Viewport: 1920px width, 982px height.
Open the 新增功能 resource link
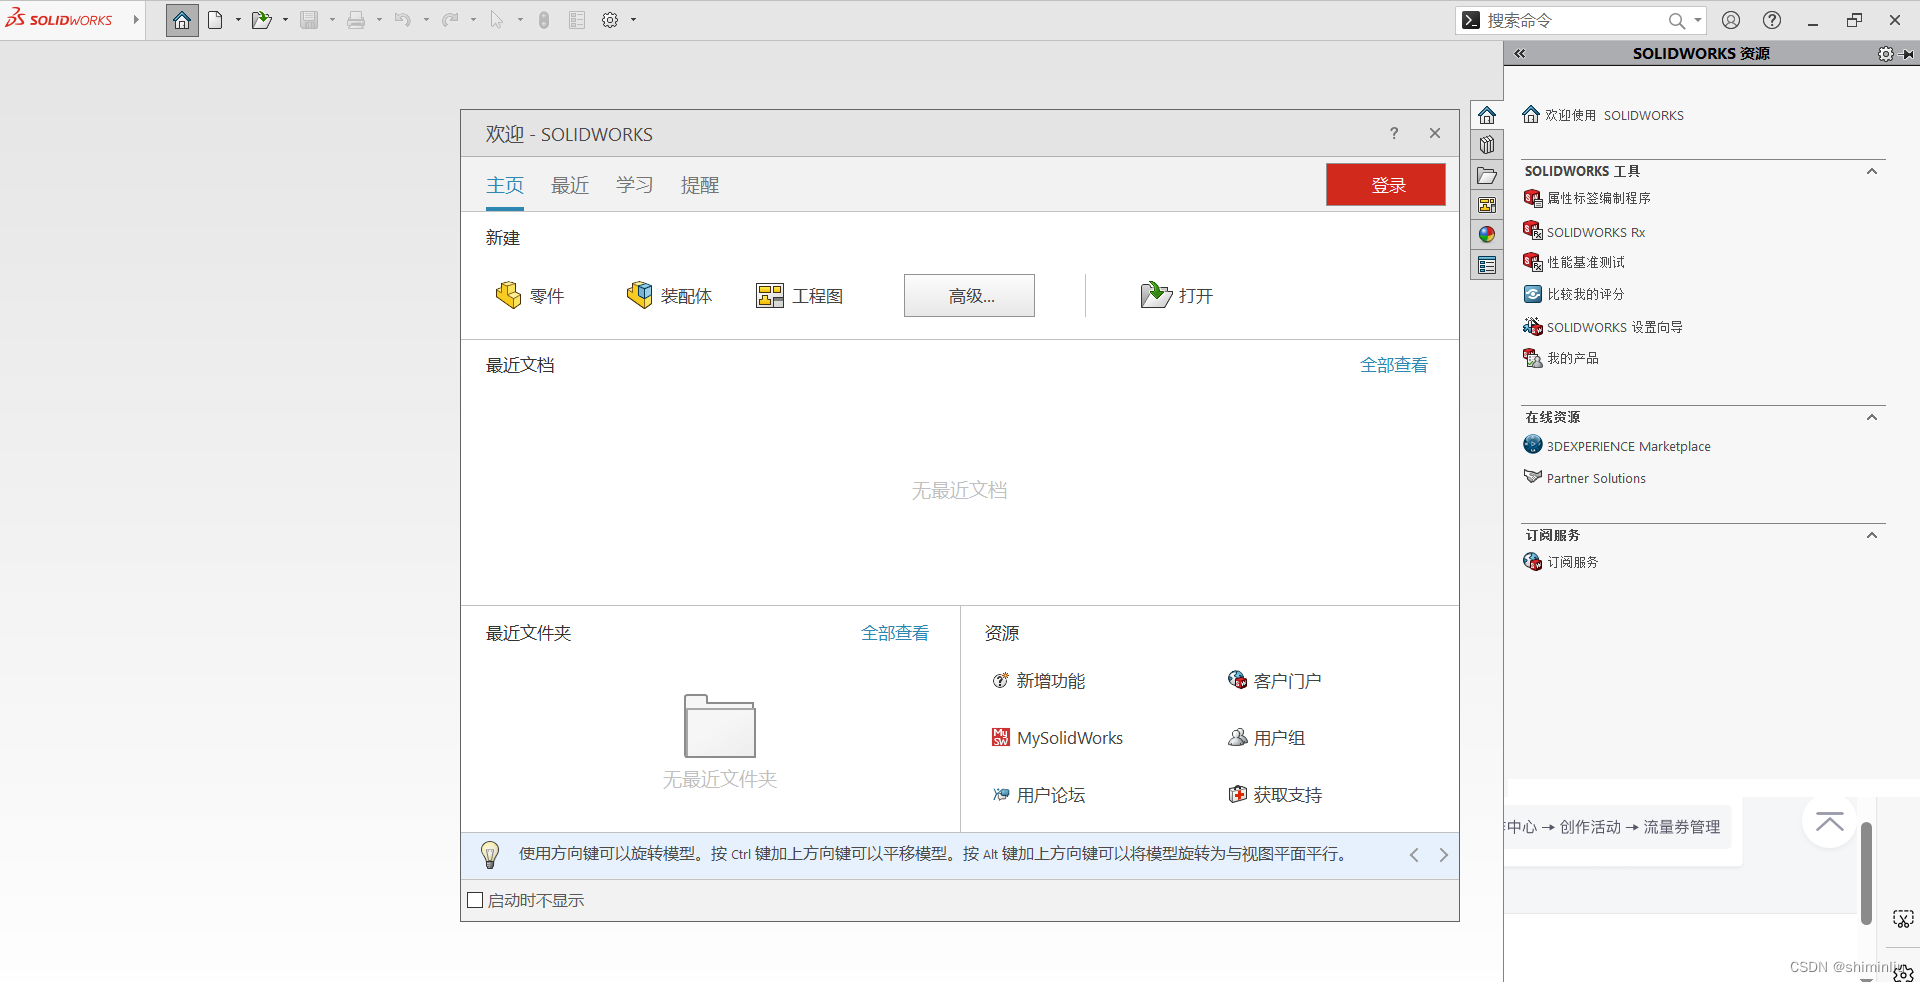pos(1038,681)
